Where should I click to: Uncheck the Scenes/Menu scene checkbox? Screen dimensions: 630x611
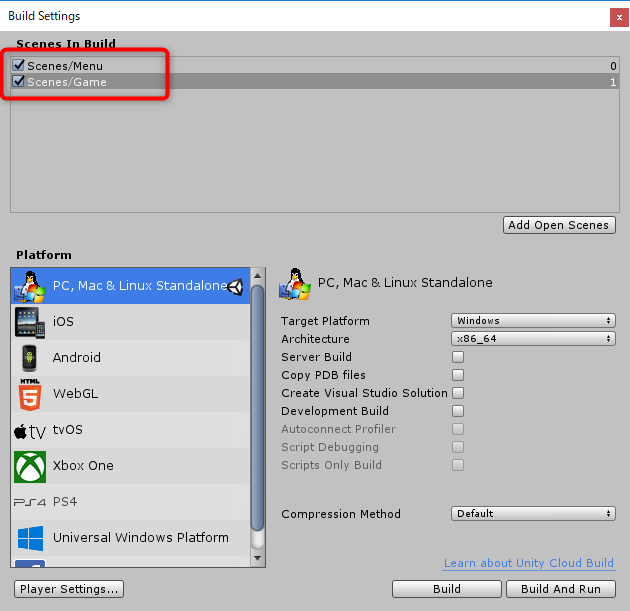18,65
